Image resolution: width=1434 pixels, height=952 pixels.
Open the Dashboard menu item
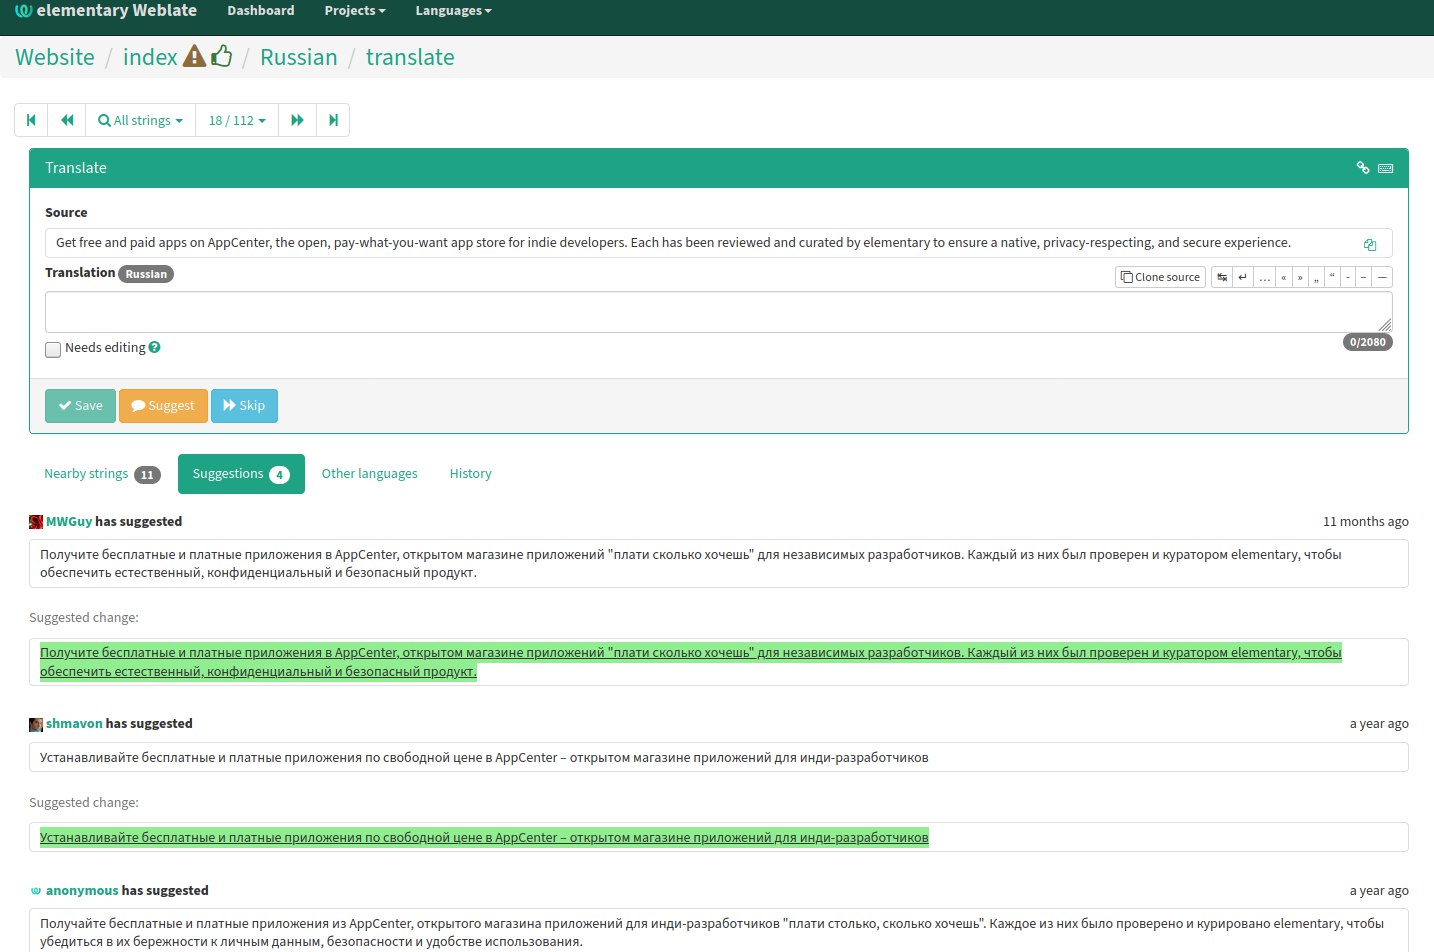point(261,11)
